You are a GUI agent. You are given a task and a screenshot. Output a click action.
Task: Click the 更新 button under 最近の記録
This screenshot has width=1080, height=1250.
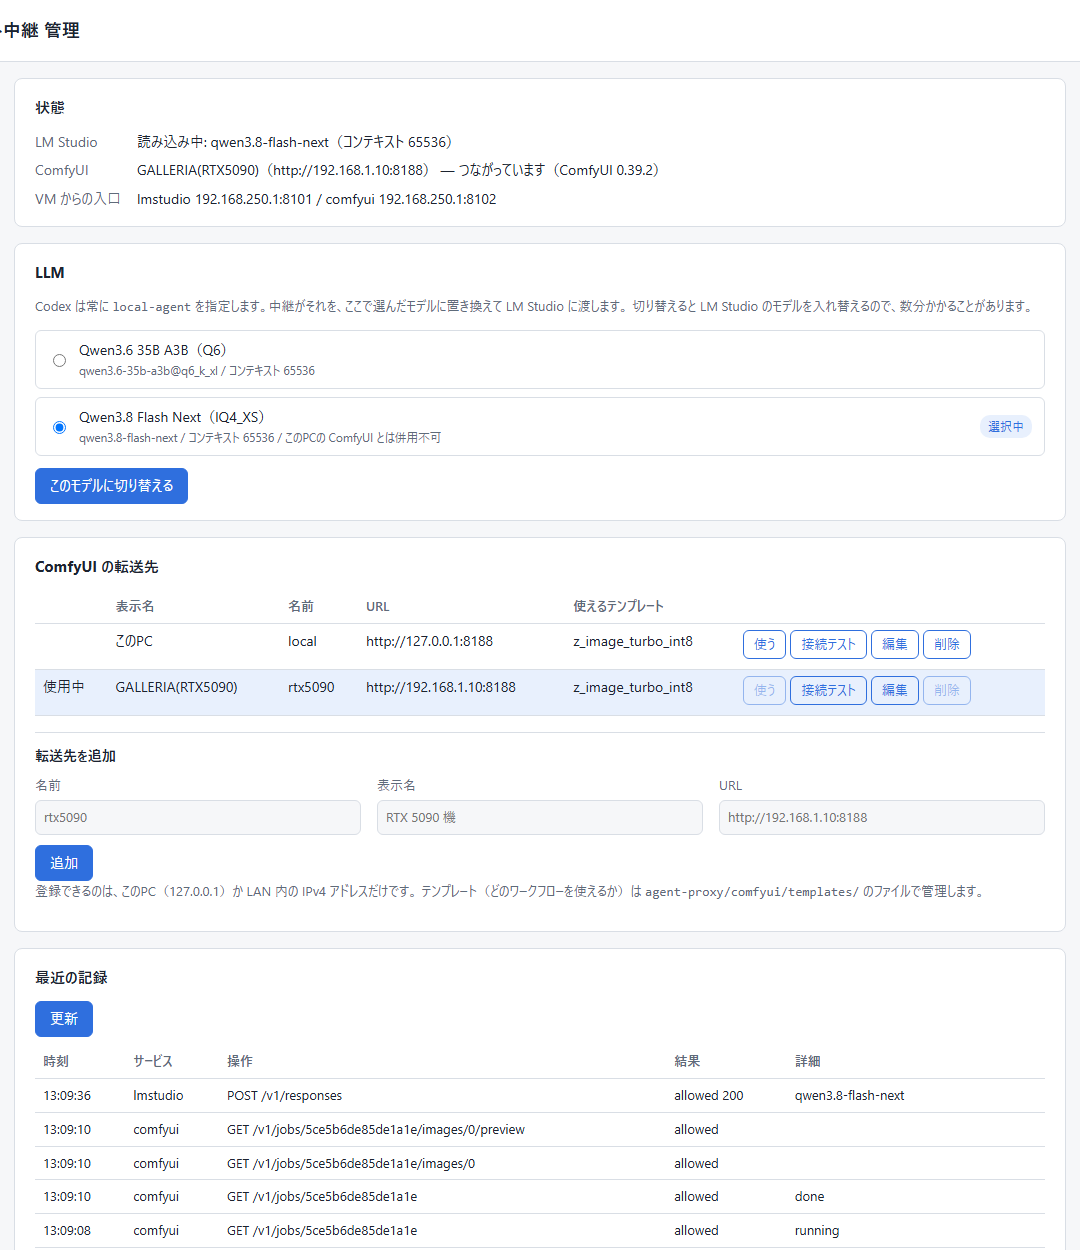tap(64, 1019)
